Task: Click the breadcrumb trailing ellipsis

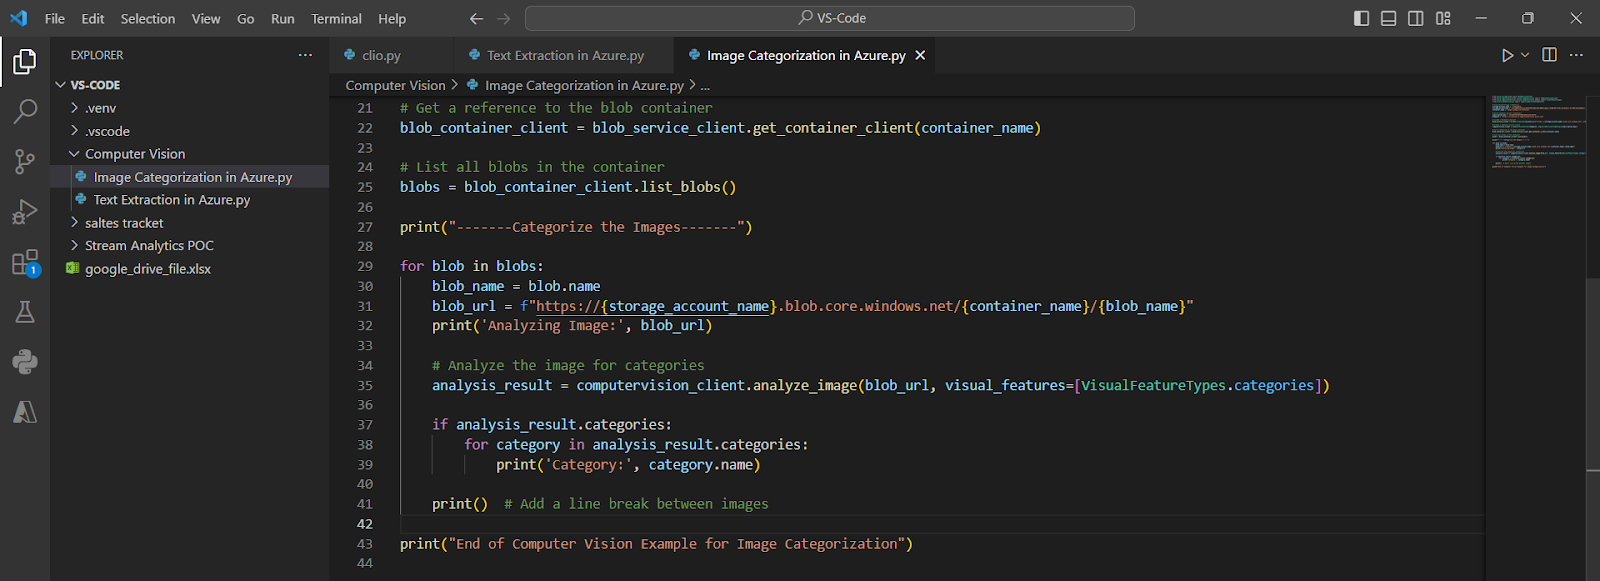Action: (705, 86)
